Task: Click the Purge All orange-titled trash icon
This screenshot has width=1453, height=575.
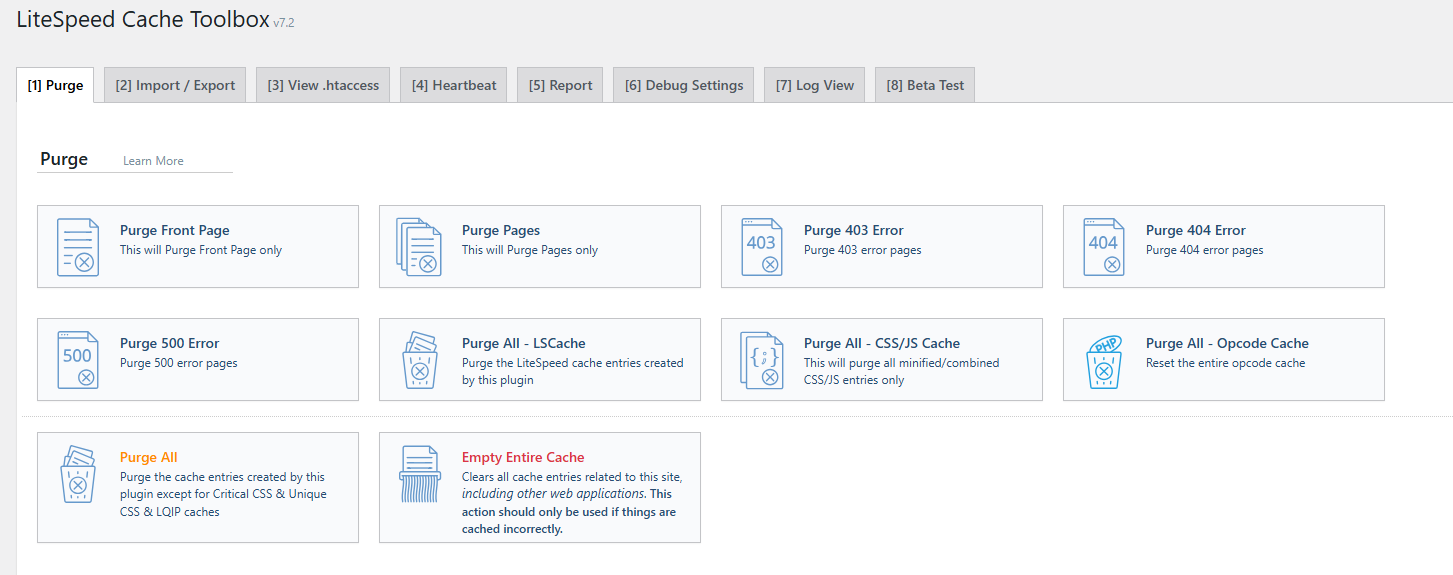Action: coord(78,474)
